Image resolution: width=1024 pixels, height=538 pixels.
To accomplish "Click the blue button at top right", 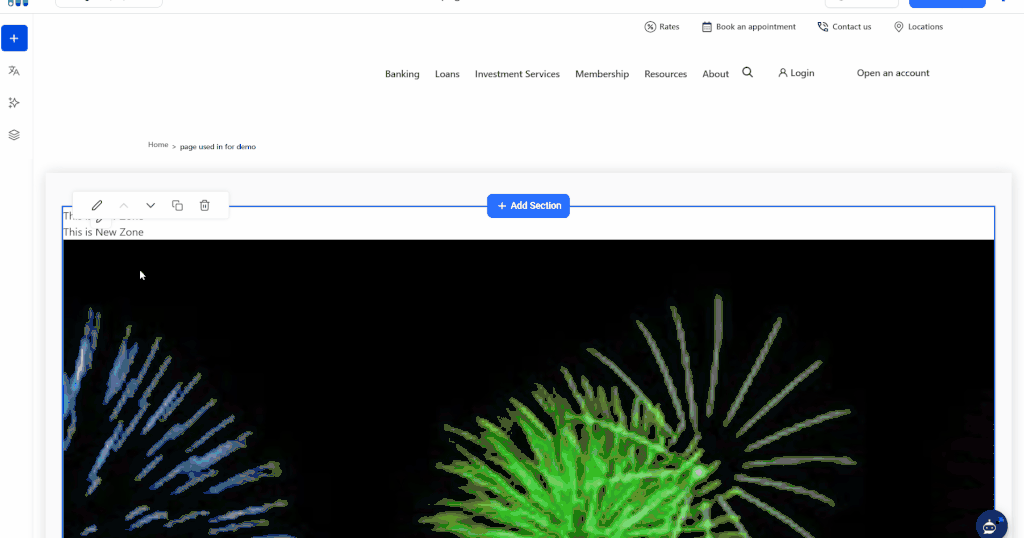I will pos(947,3).
